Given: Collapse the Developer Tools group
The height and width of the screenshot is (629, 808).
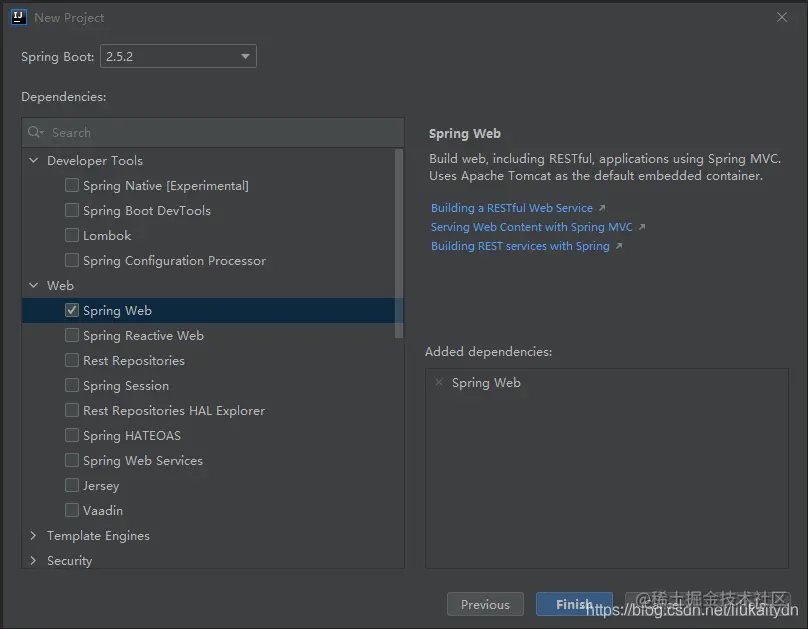Looking at the screenshot, I should pos(33,160).
